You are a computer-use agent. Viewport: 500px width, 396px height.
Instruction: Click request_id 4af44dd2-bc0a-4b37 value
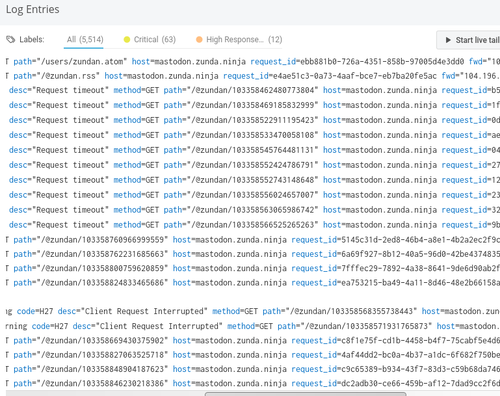421,355
